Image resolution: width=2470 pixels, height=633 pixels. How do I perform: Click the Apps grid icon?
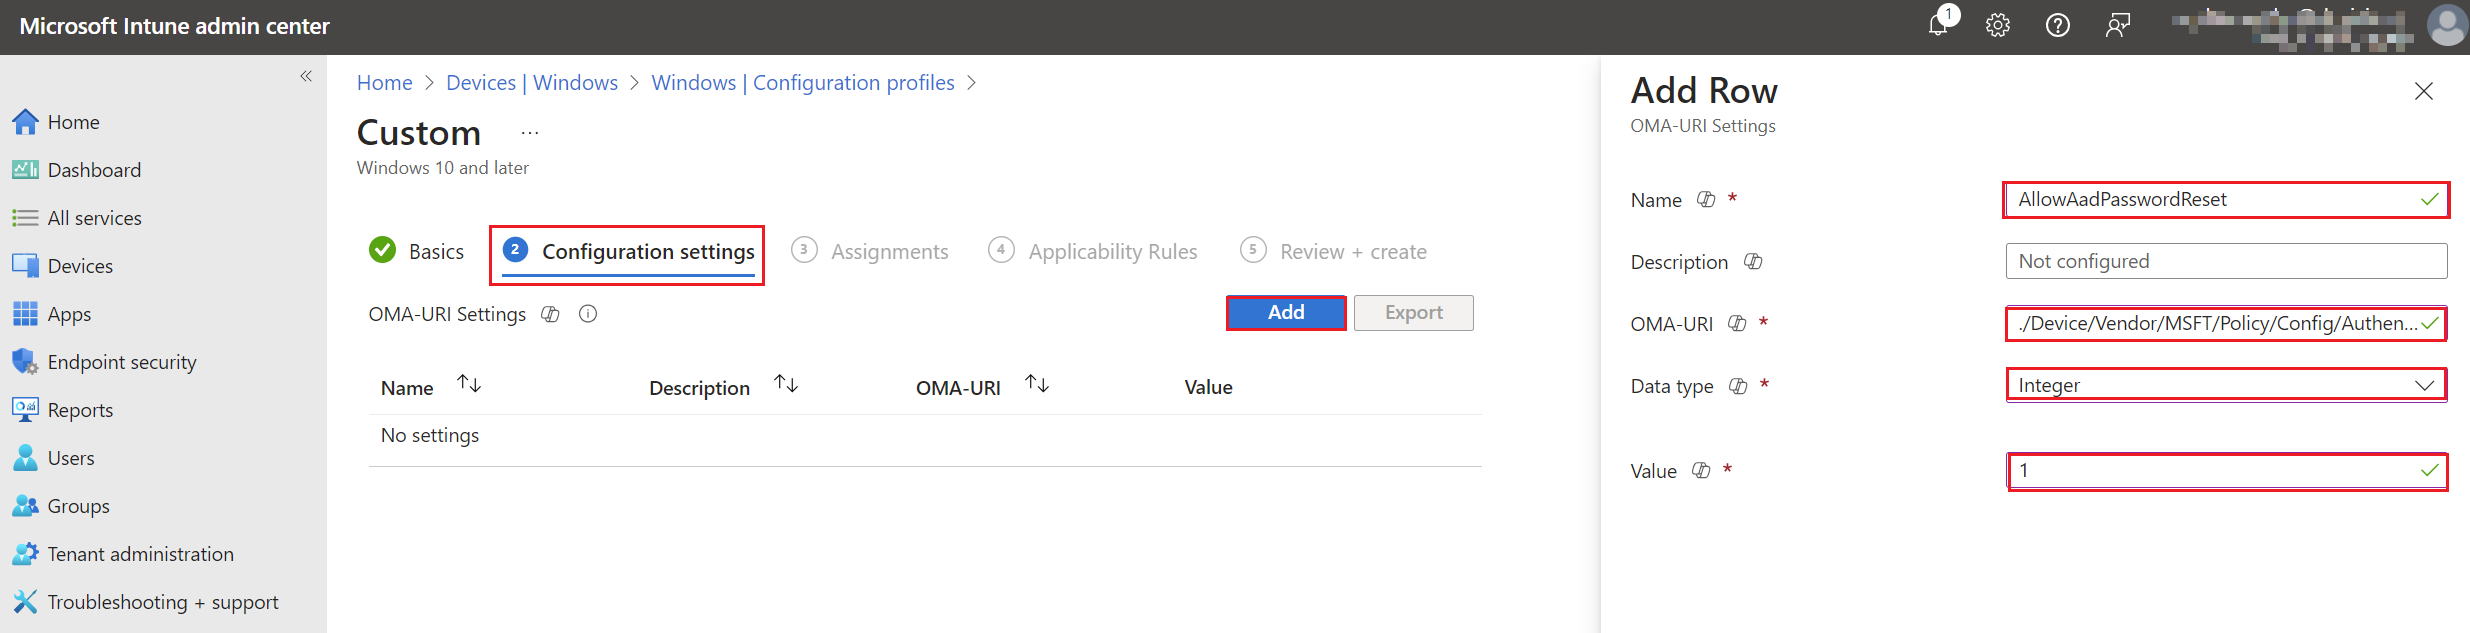(x=25, y=314)
